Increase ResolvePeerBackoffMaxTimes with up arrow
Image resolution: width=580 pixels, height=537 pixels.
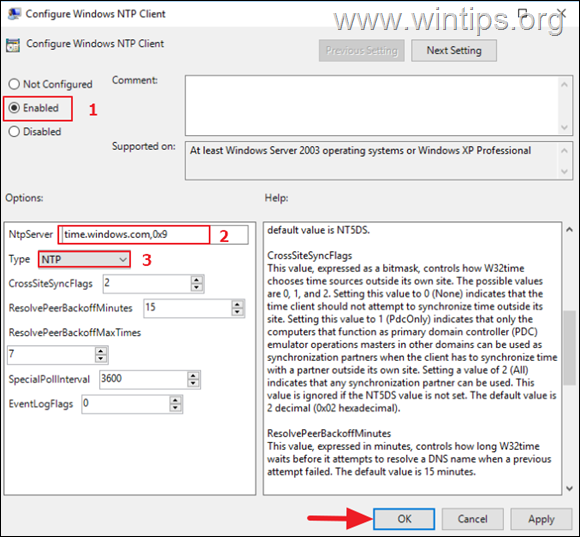coord(101,351)
